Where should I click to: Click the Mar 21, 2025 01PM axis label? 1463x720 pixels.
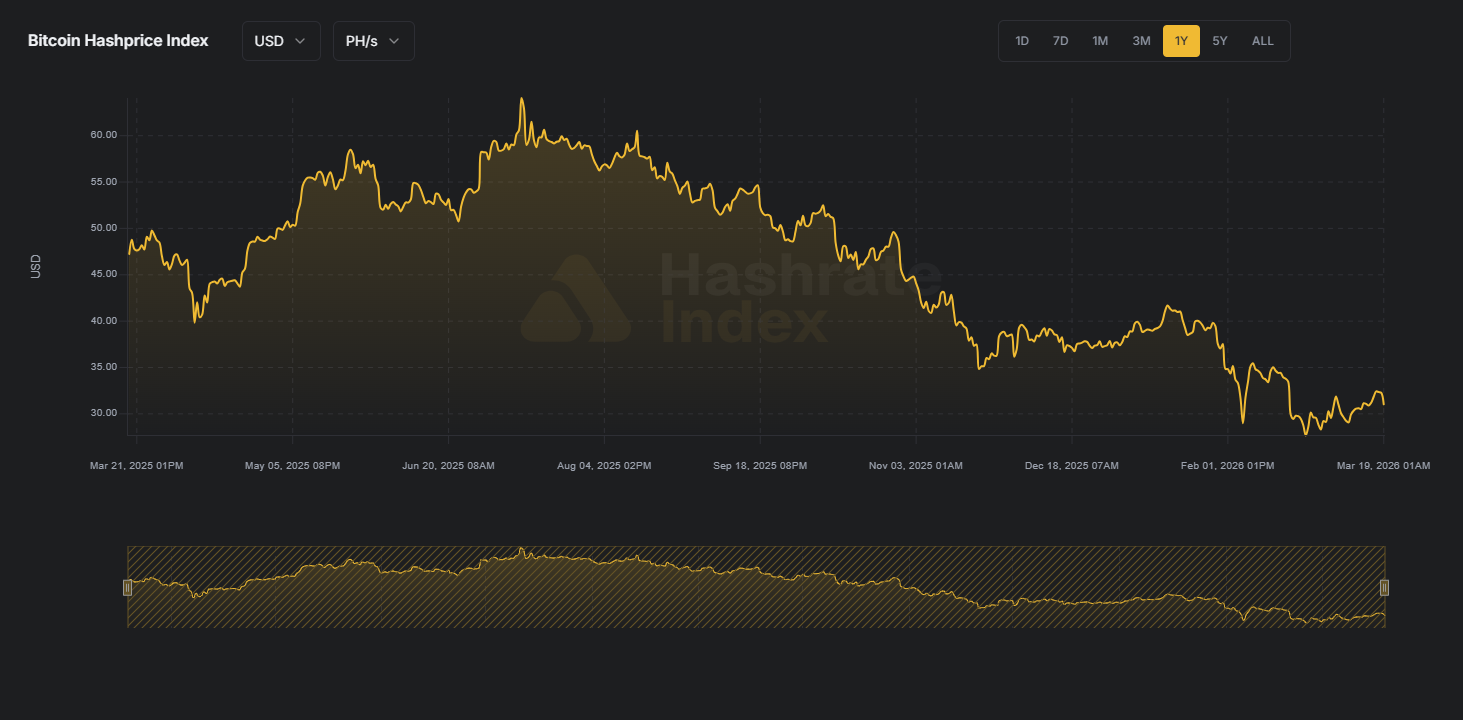tap(136, 466)
